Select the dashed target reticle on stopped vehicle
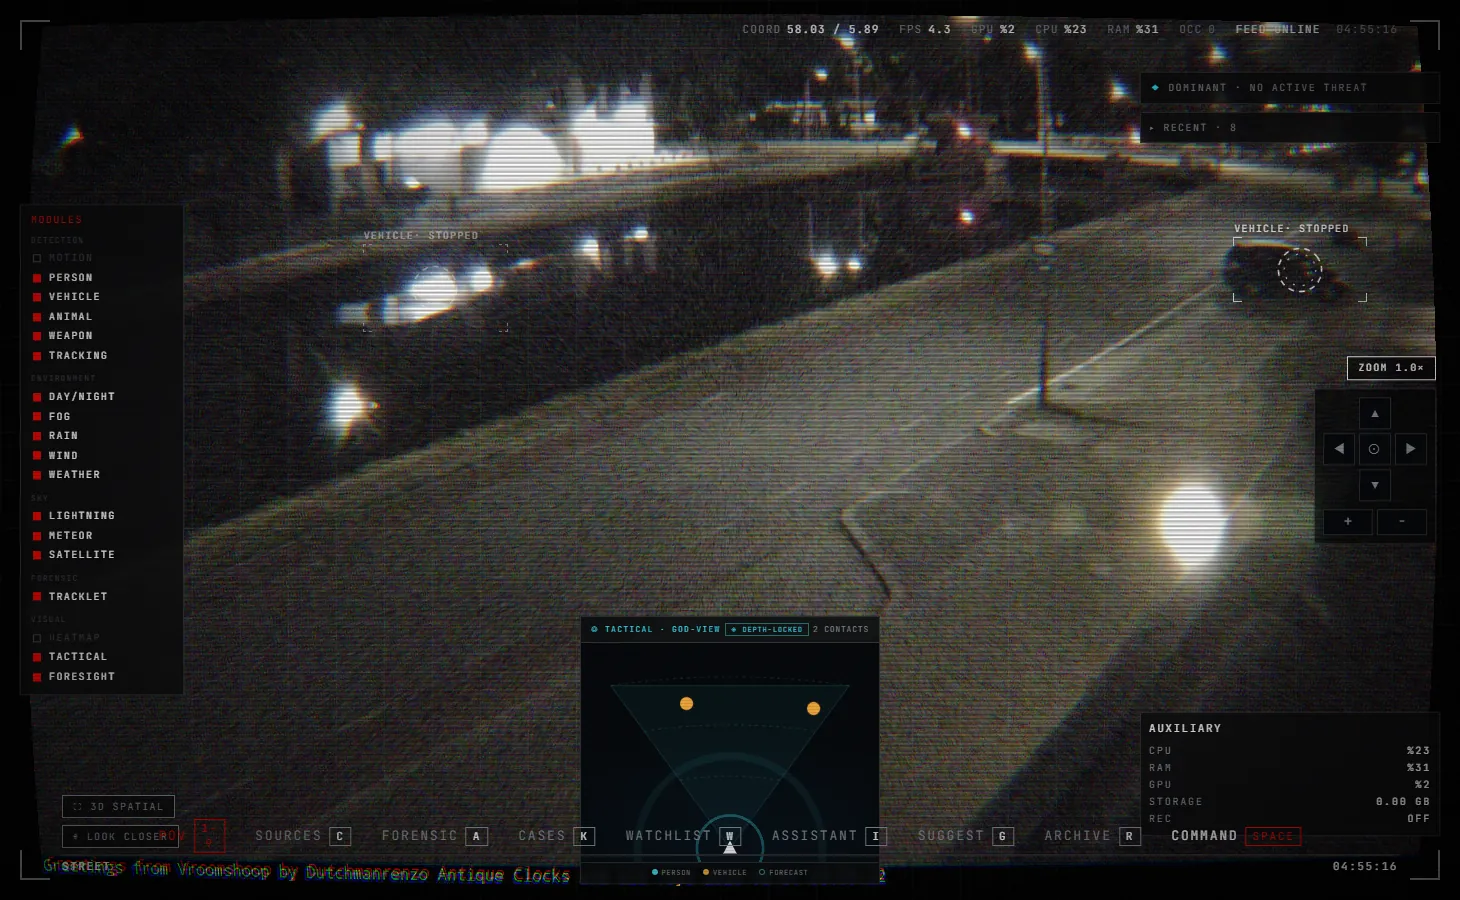 tap(1299, 270)
